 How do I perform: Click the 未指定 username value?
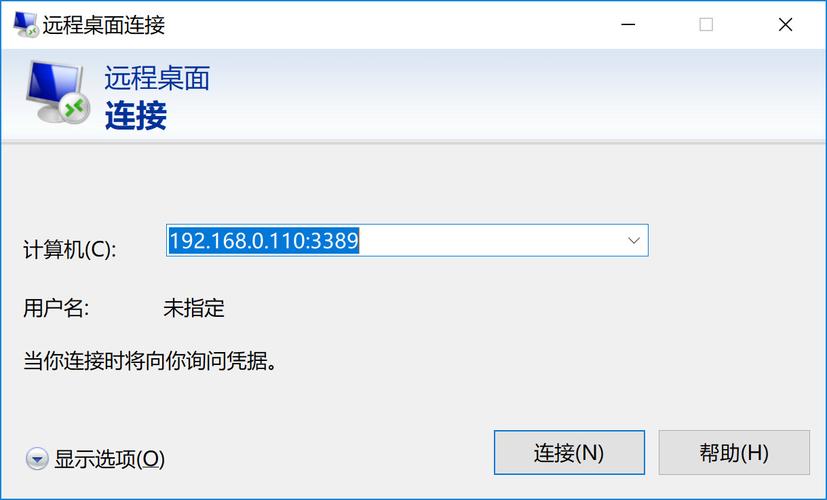(194, 307)
